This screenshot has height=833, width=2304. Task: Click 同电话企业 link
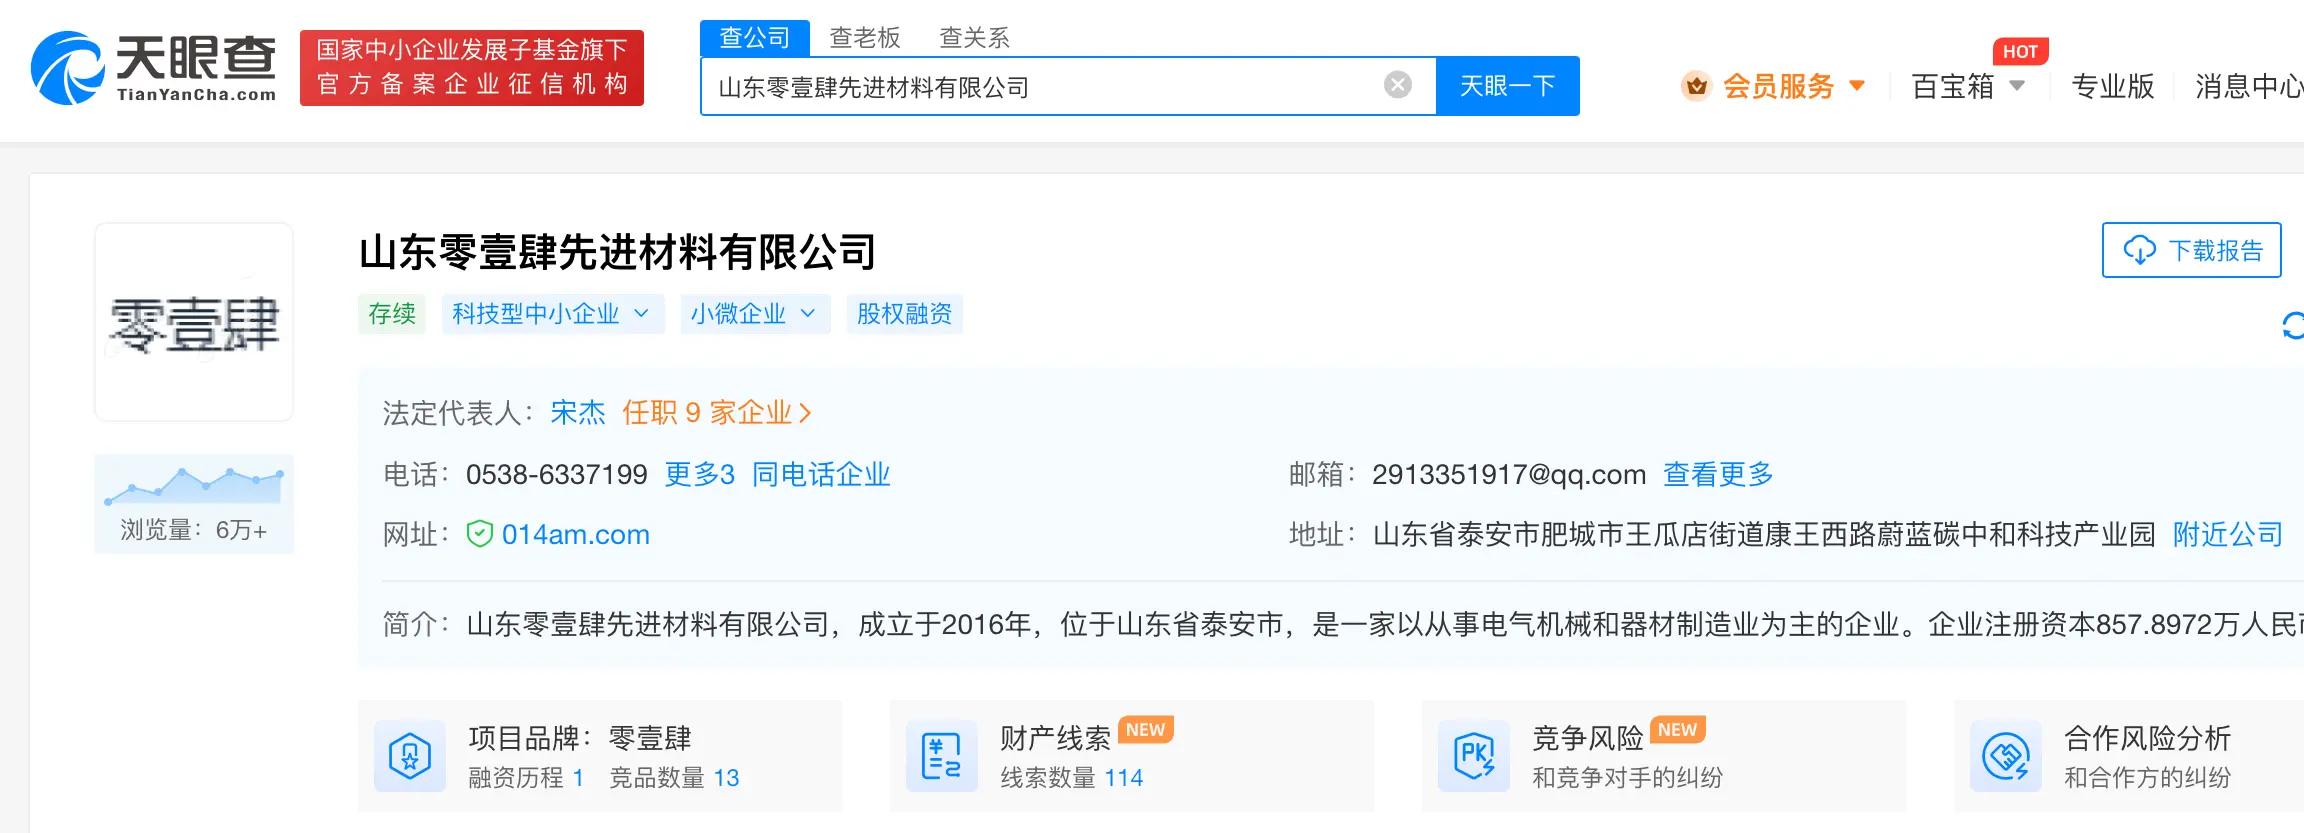click(x=821, y=474)
